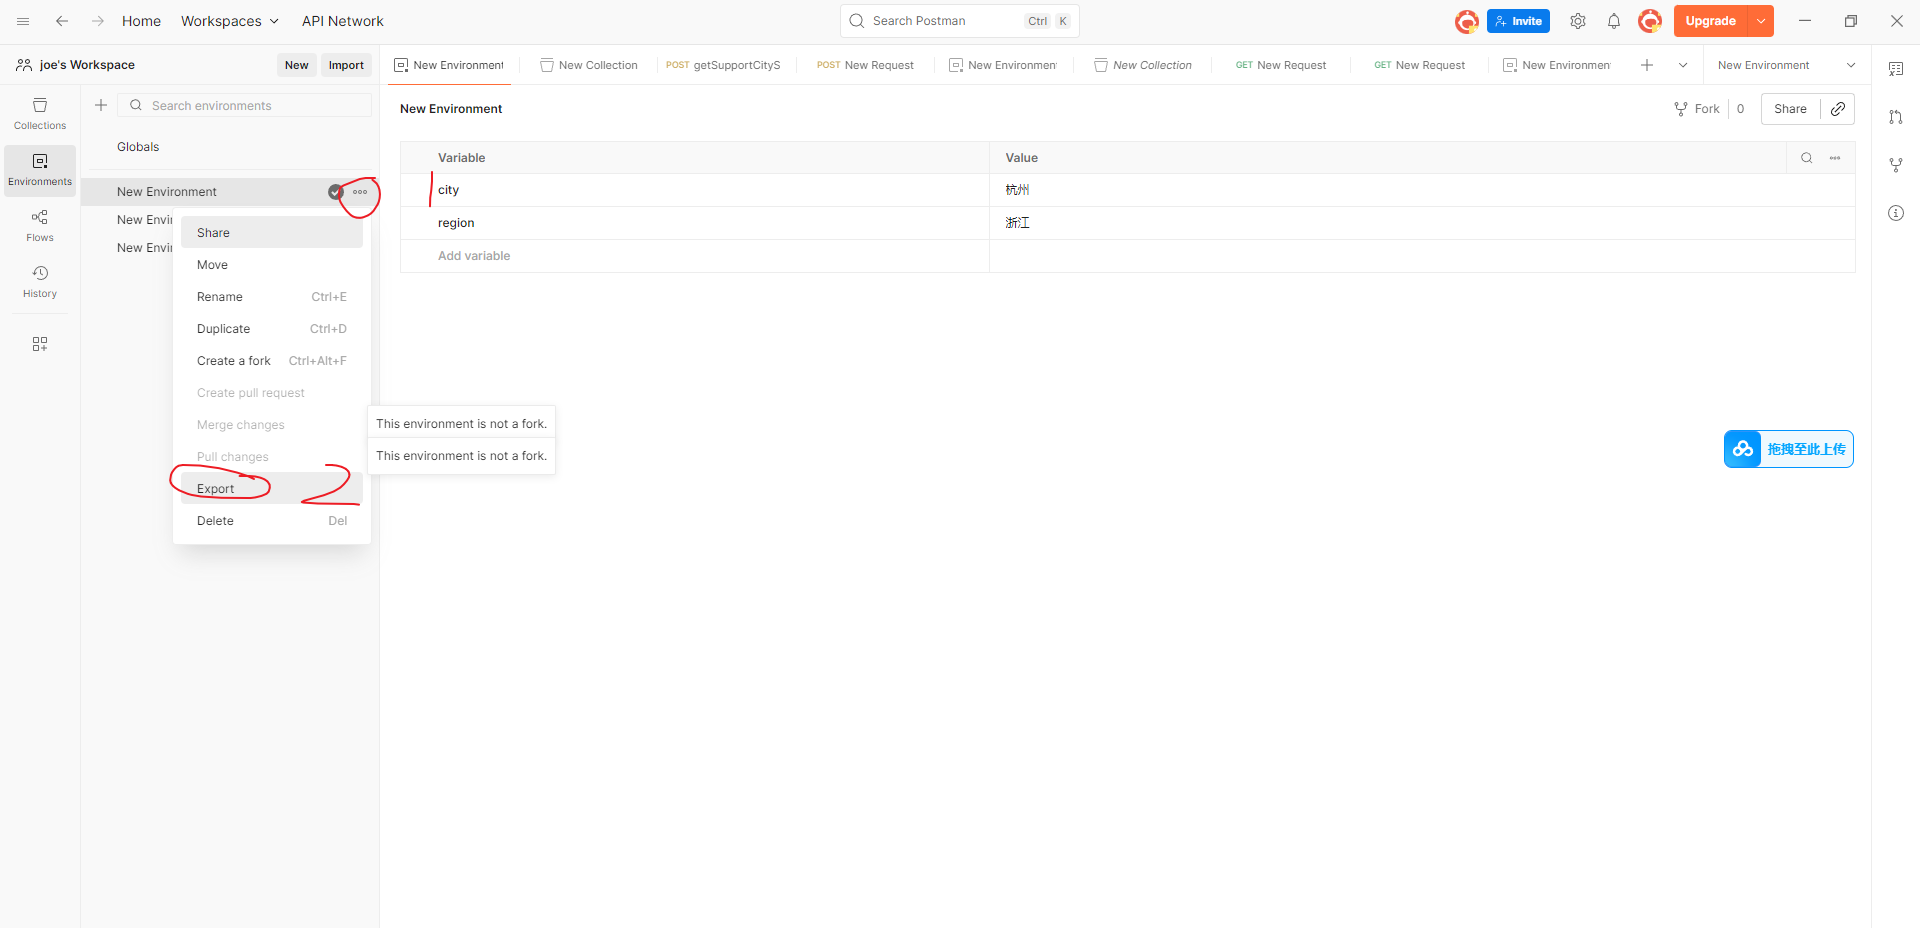This screenshot has width=1920, height=928.
Task: Click the fork count 0
Action: 1740,109
